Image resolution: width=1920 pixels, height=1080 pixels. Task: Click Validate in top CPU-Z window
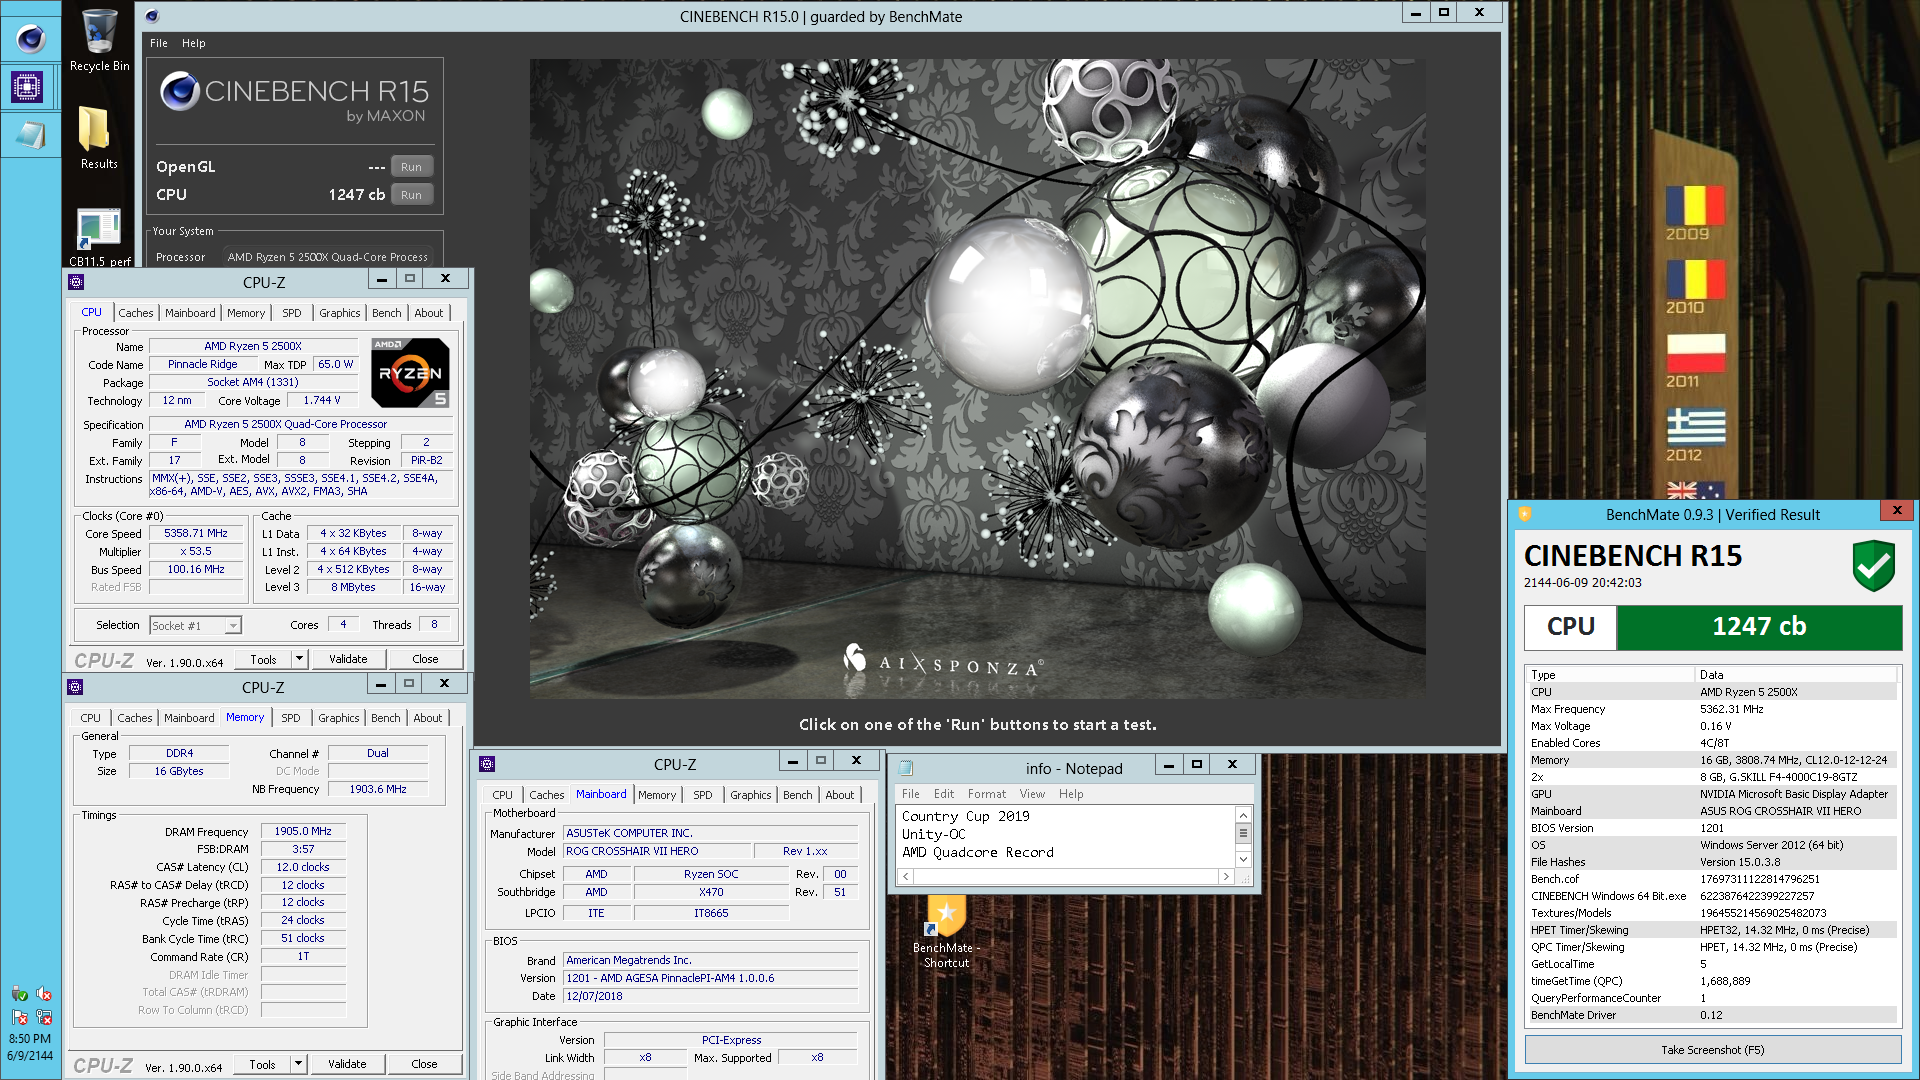(348, 659)
